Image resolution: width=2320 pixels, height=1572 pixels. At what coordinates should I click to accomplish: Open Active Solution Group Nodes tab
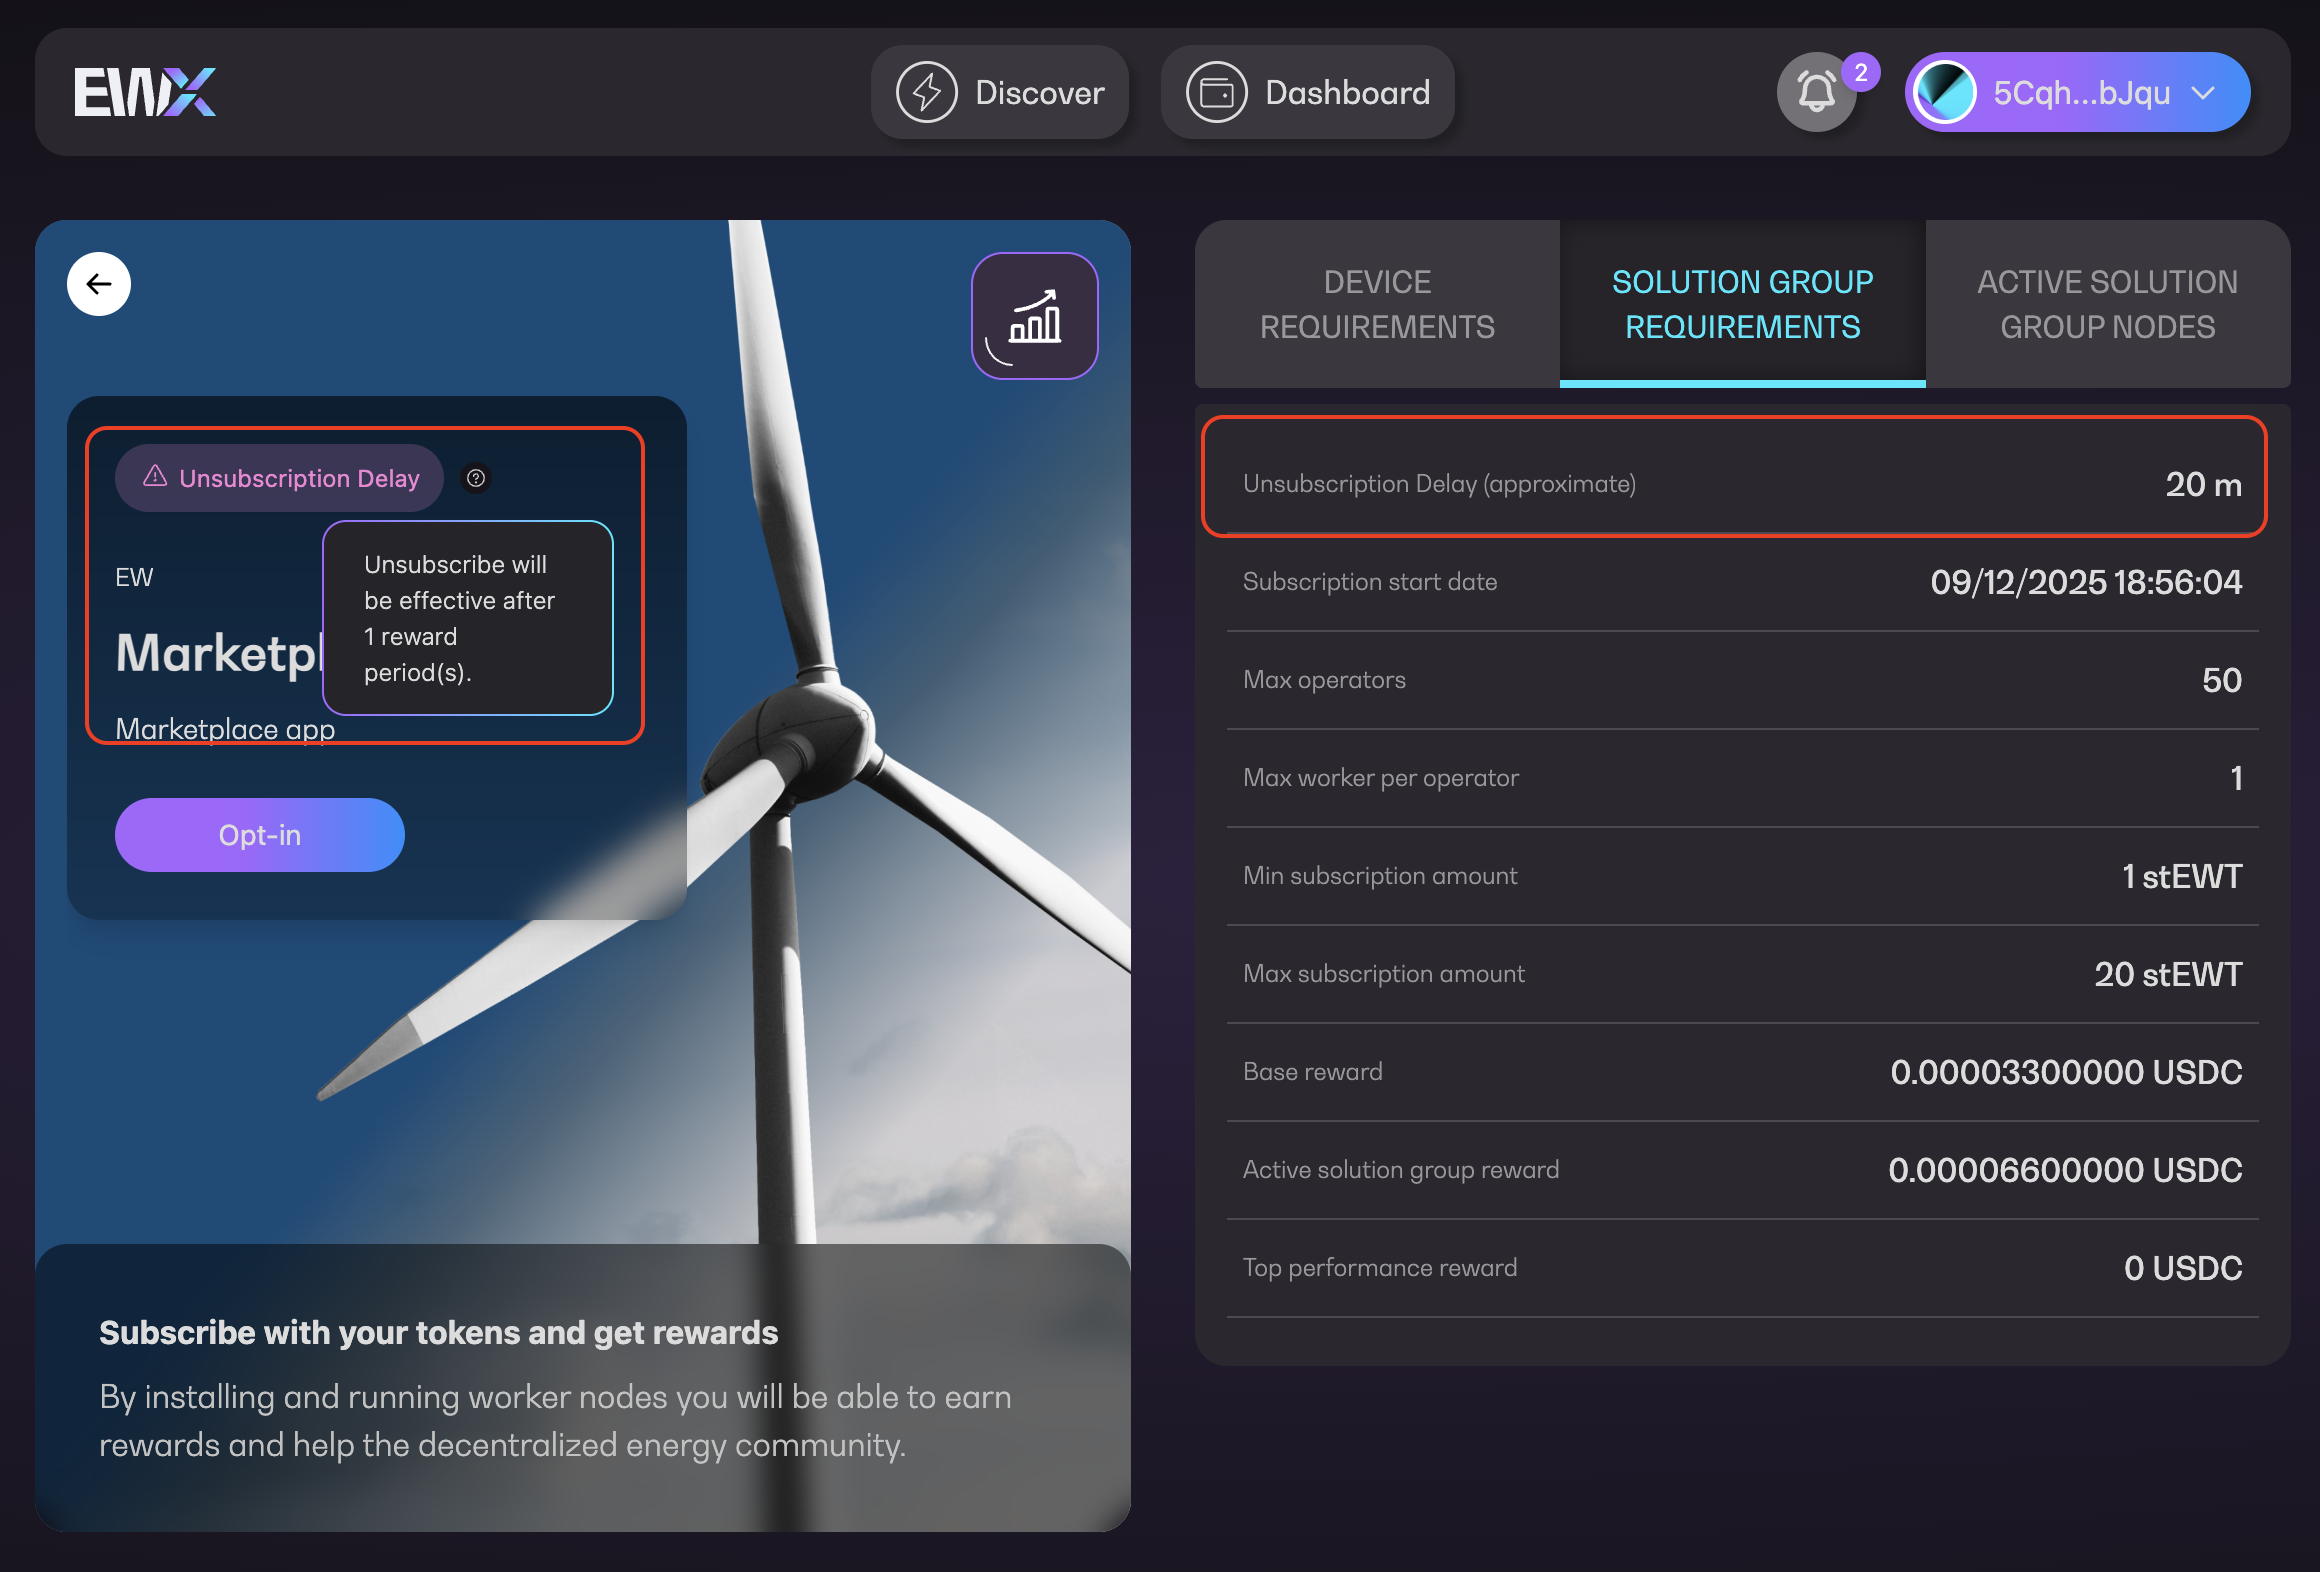point(2107,304)
